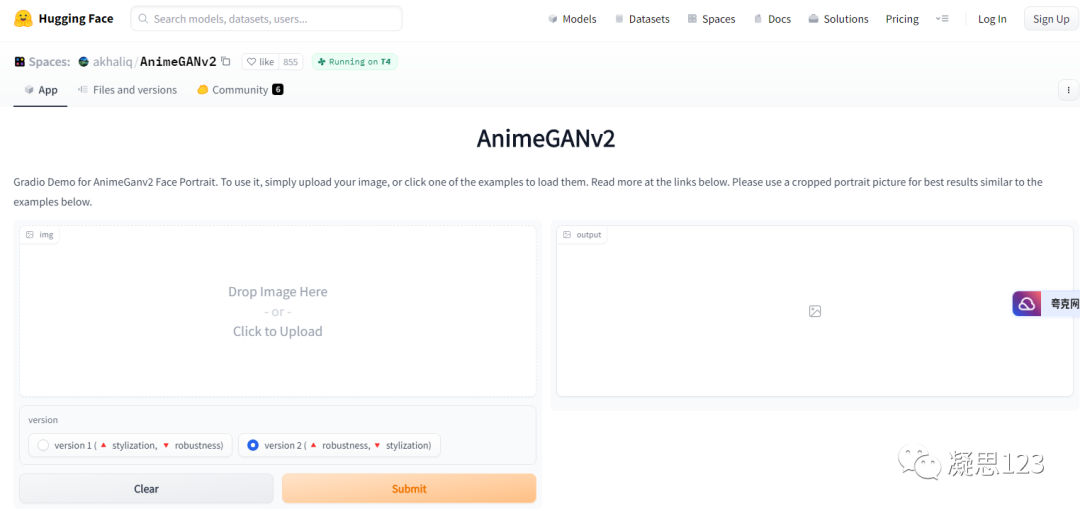Click the Hugging Face home text

click(x=76, y=19)
